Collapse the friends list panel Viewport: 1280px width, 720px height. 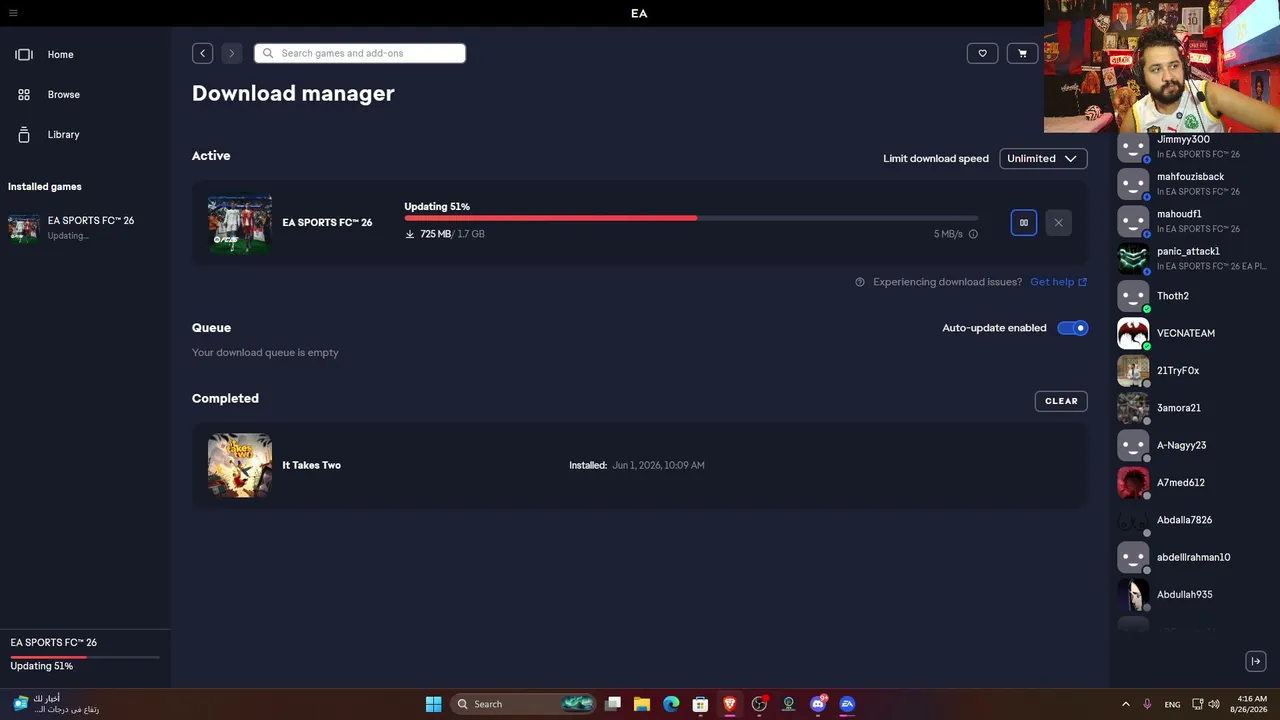tap(1256, 661)
